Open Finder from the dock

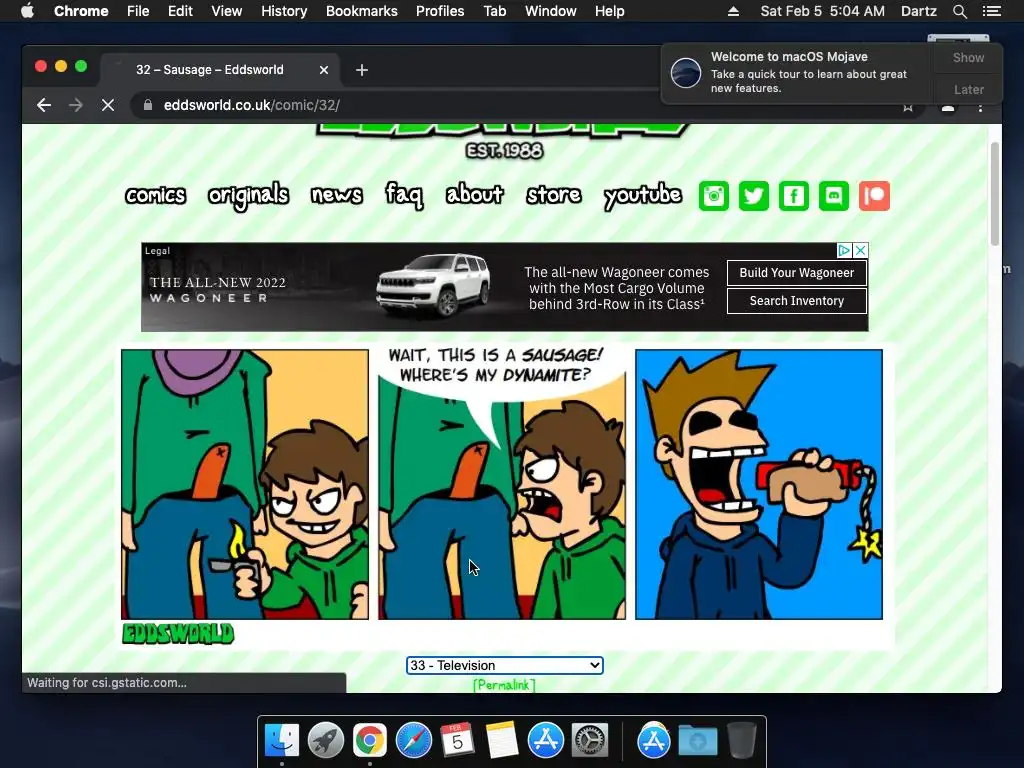pos(282,741)
